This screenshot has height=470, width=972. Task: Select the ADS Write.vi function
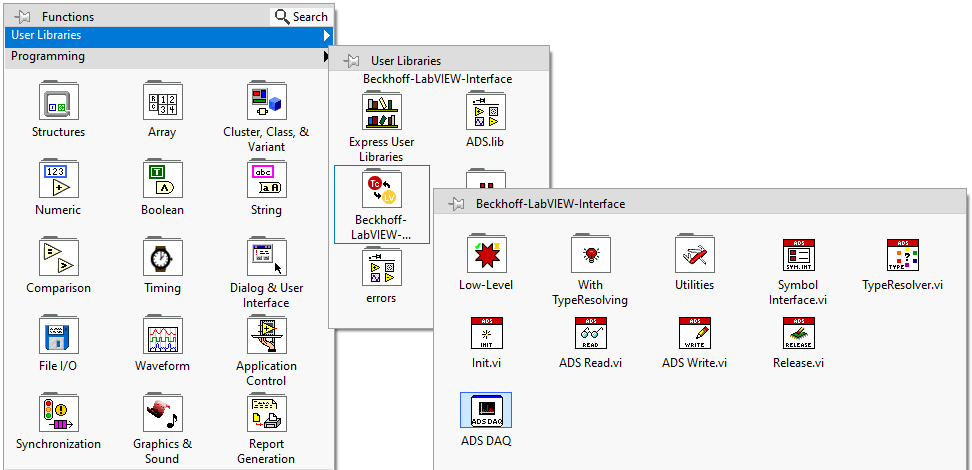694,334
